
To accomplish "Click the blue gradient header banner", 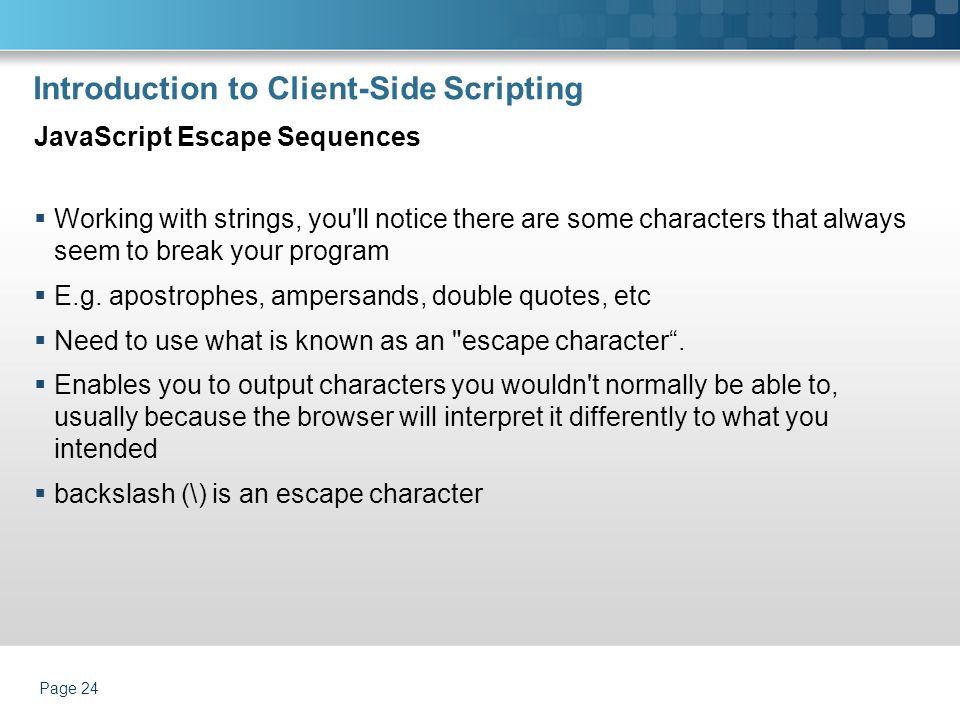I will (x=480, y=24).
